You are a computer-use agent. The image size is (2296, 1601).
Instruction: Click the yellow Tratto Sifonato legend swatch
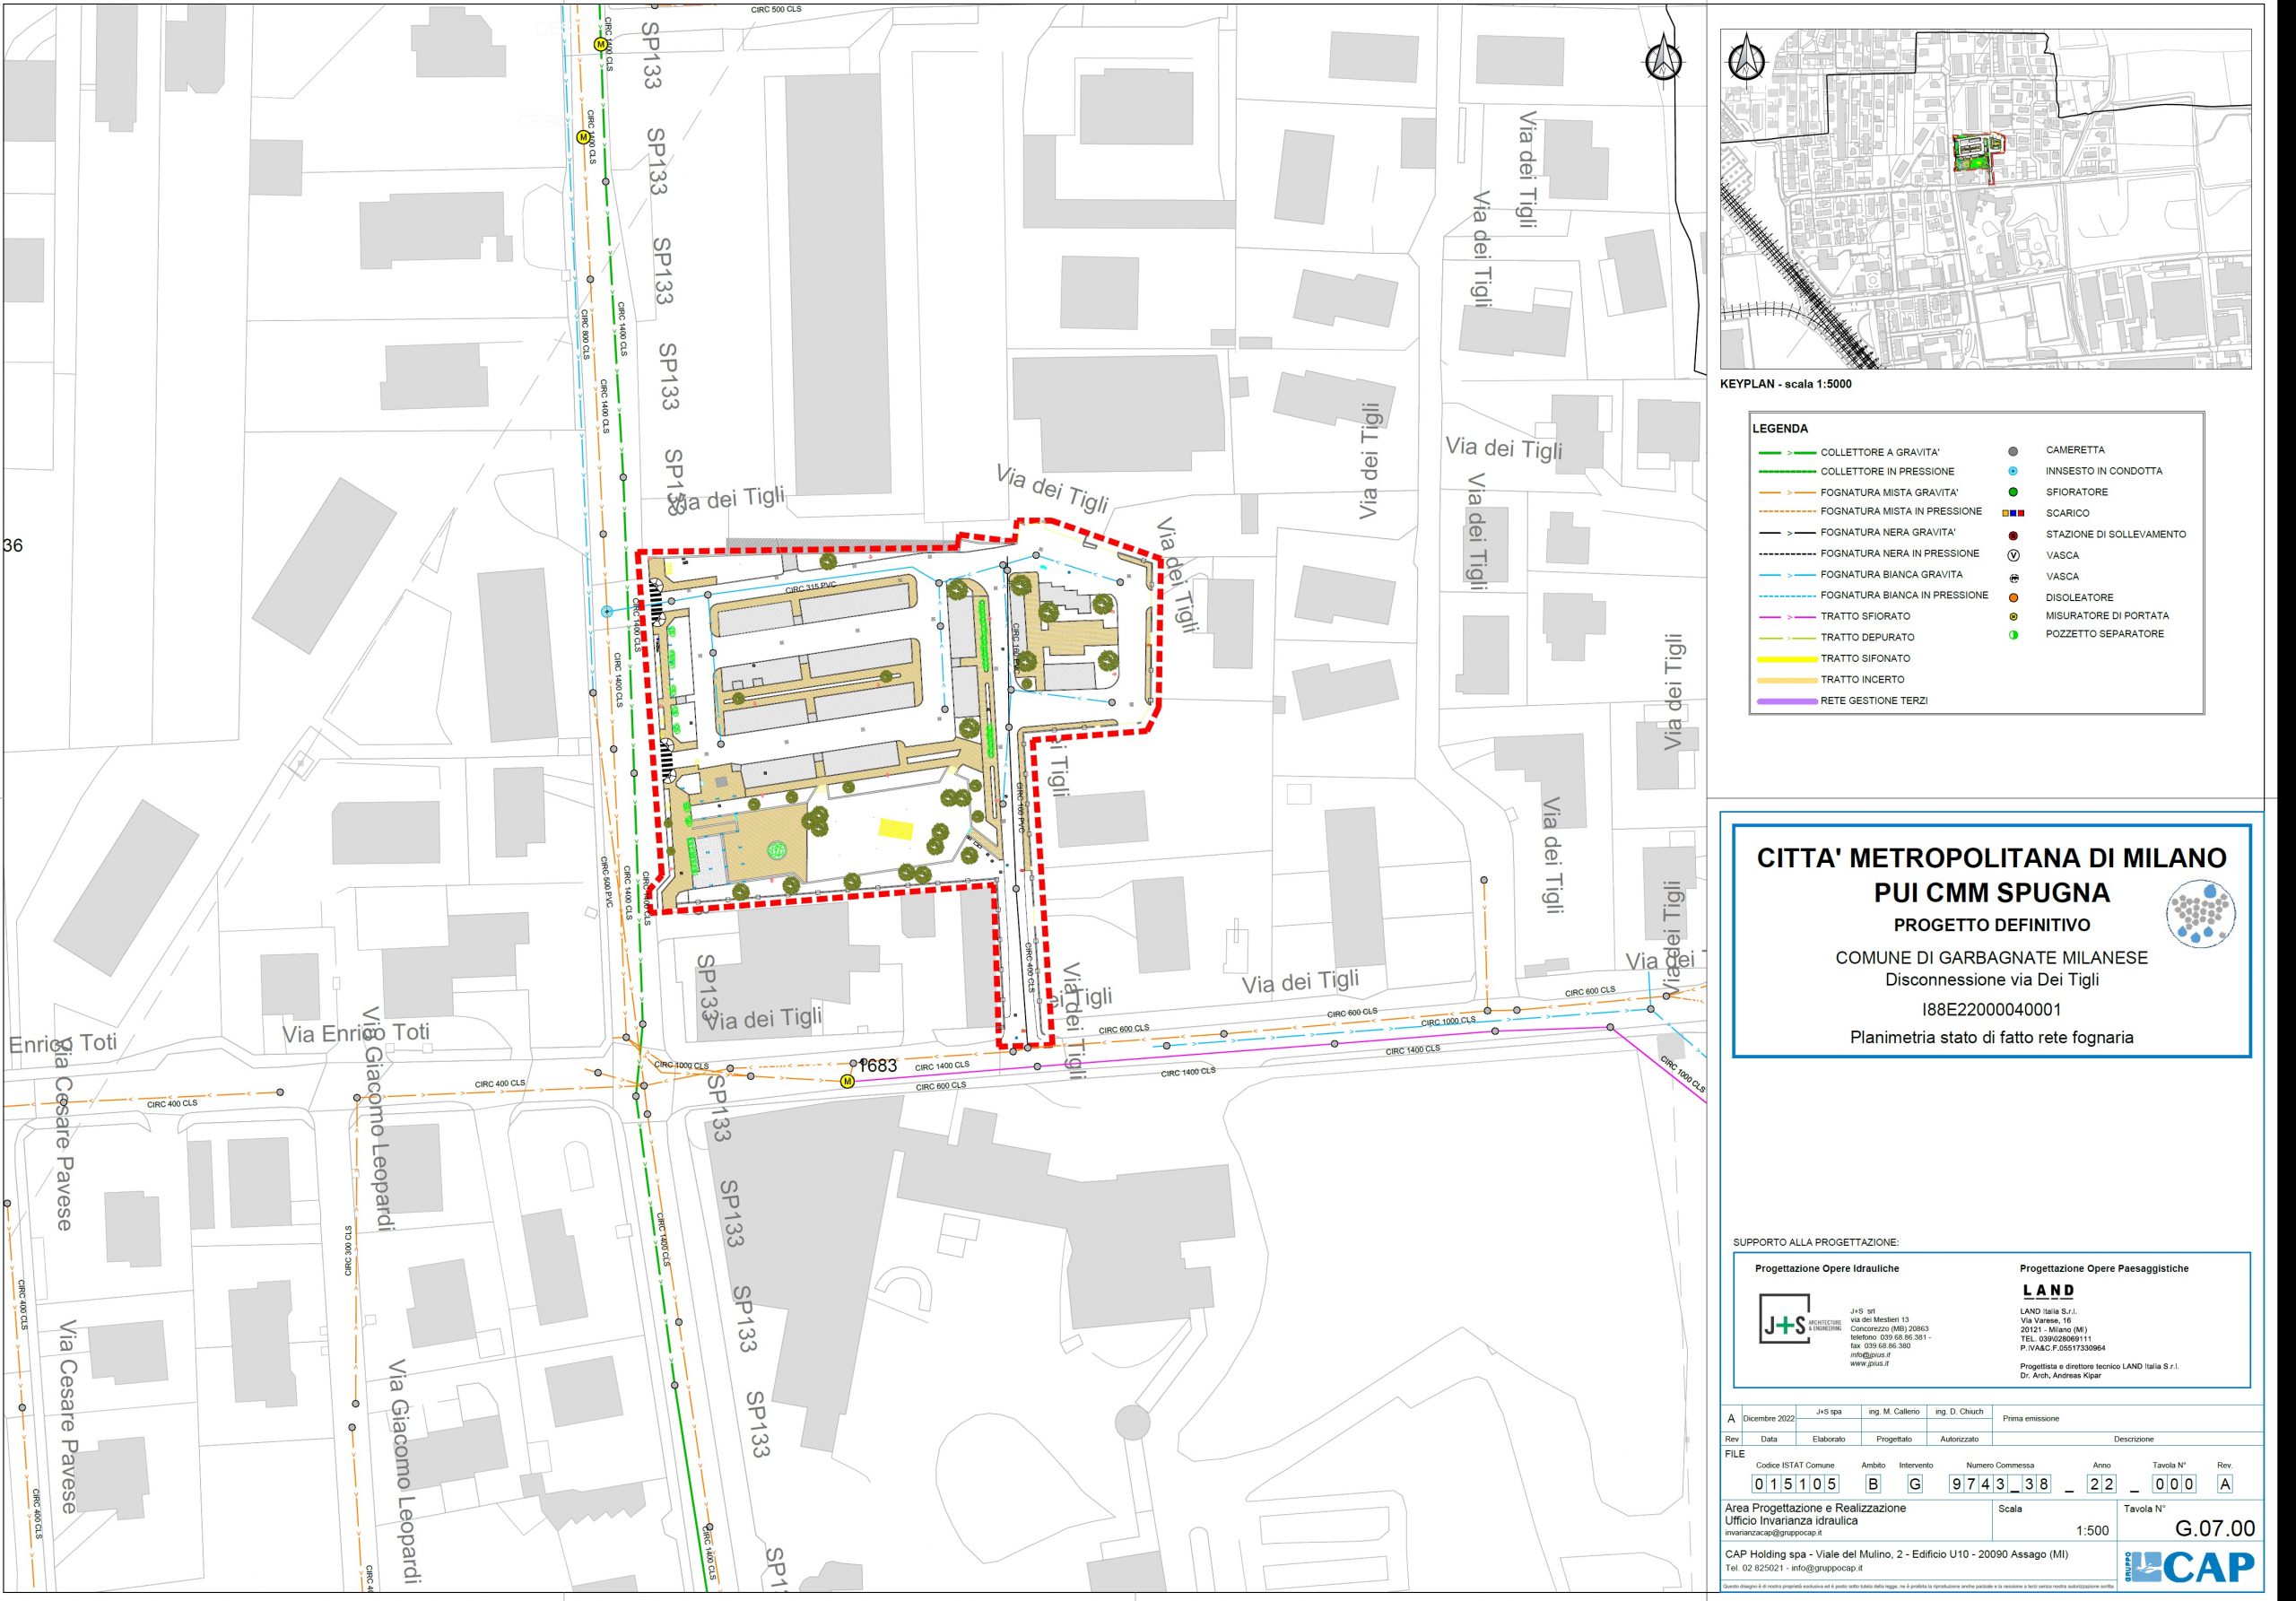[1787, 659]
